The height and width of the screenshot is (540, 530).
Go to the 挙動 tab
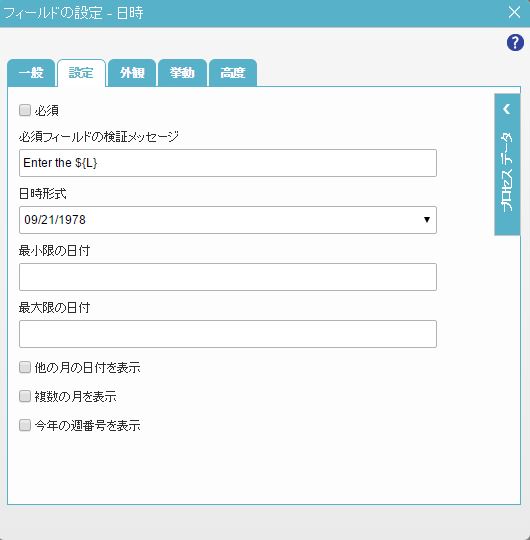[182, 73]
